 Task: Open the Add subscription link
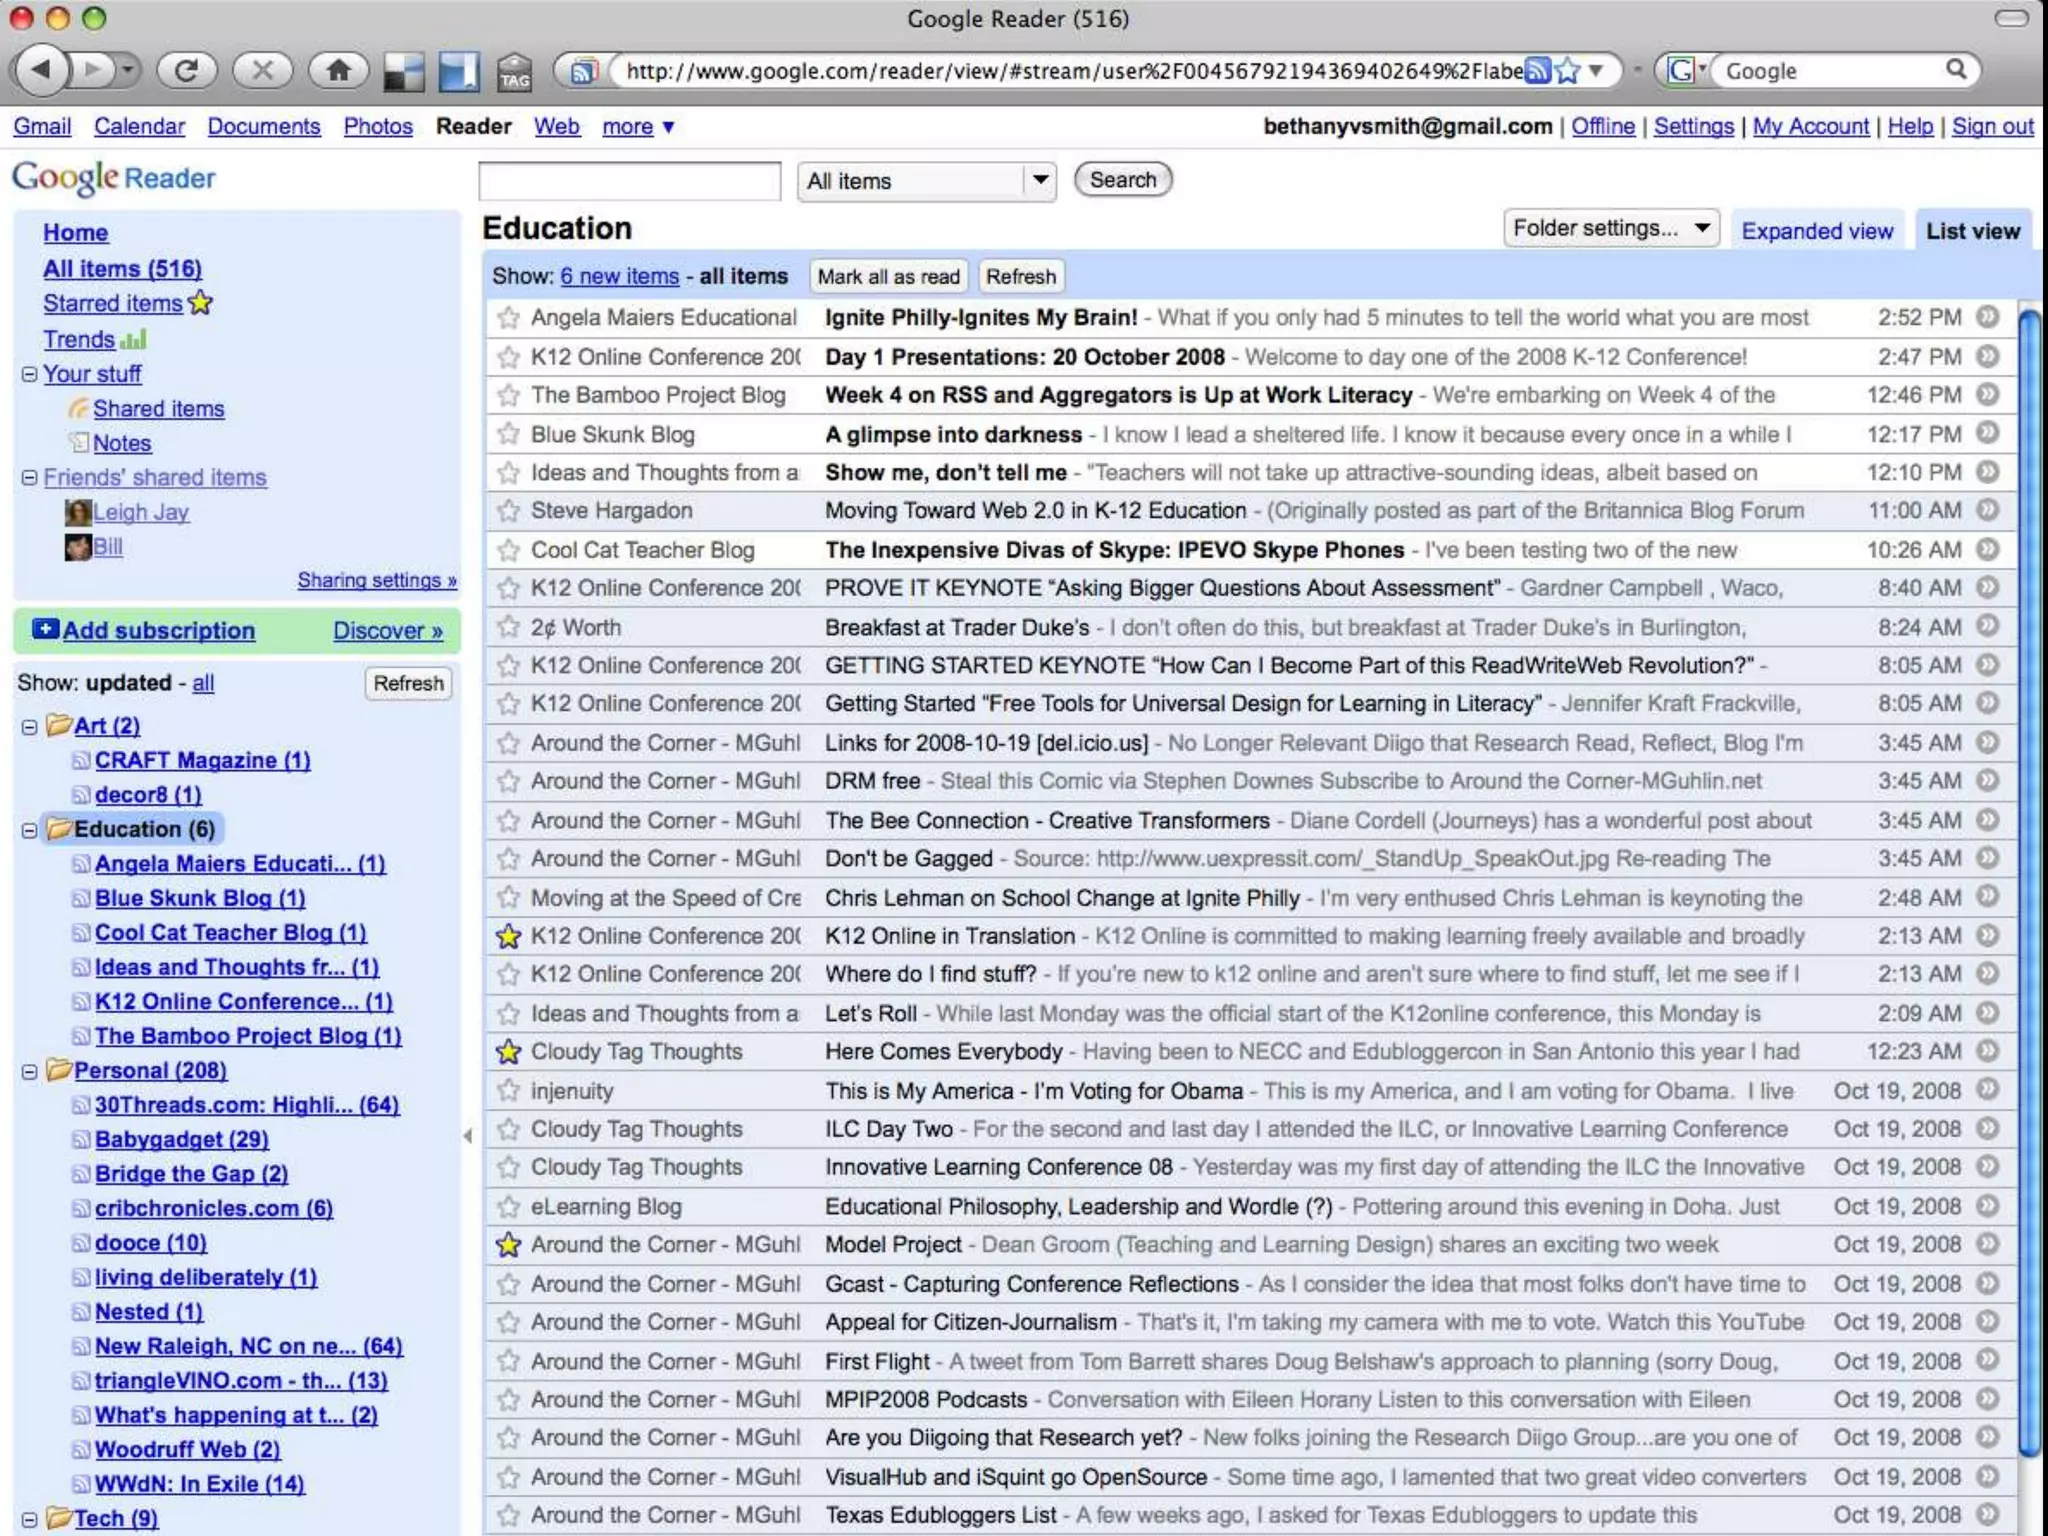(158, 631)
